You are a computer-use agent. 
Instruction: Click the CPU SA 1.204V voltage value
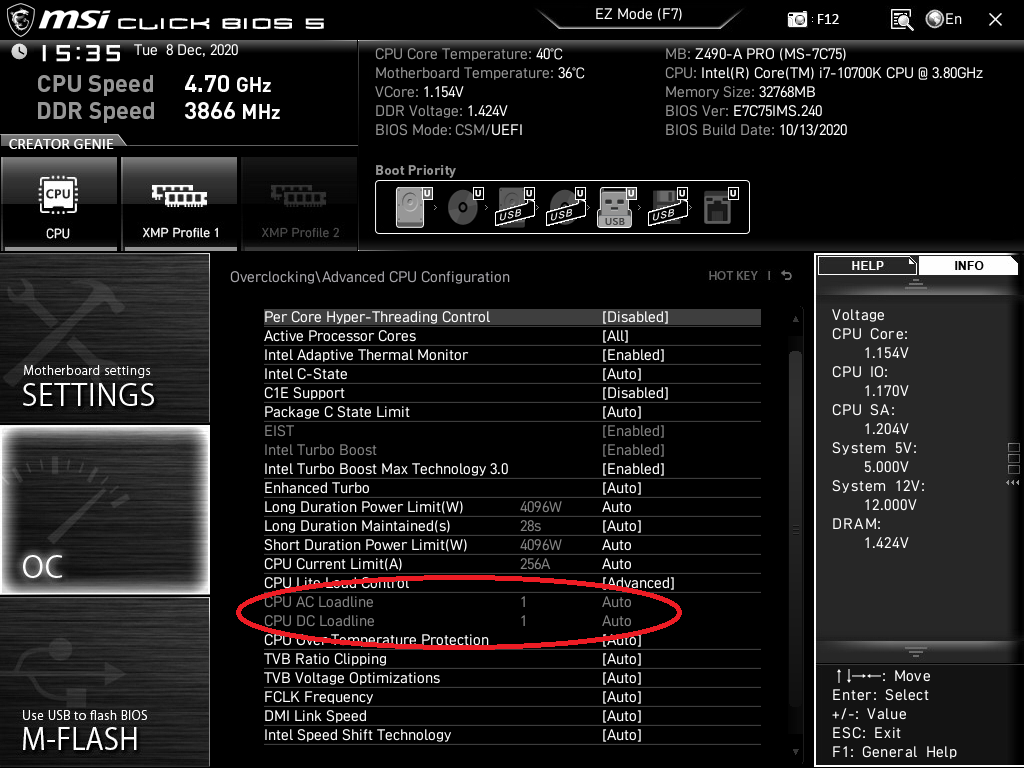coord(886,428)
